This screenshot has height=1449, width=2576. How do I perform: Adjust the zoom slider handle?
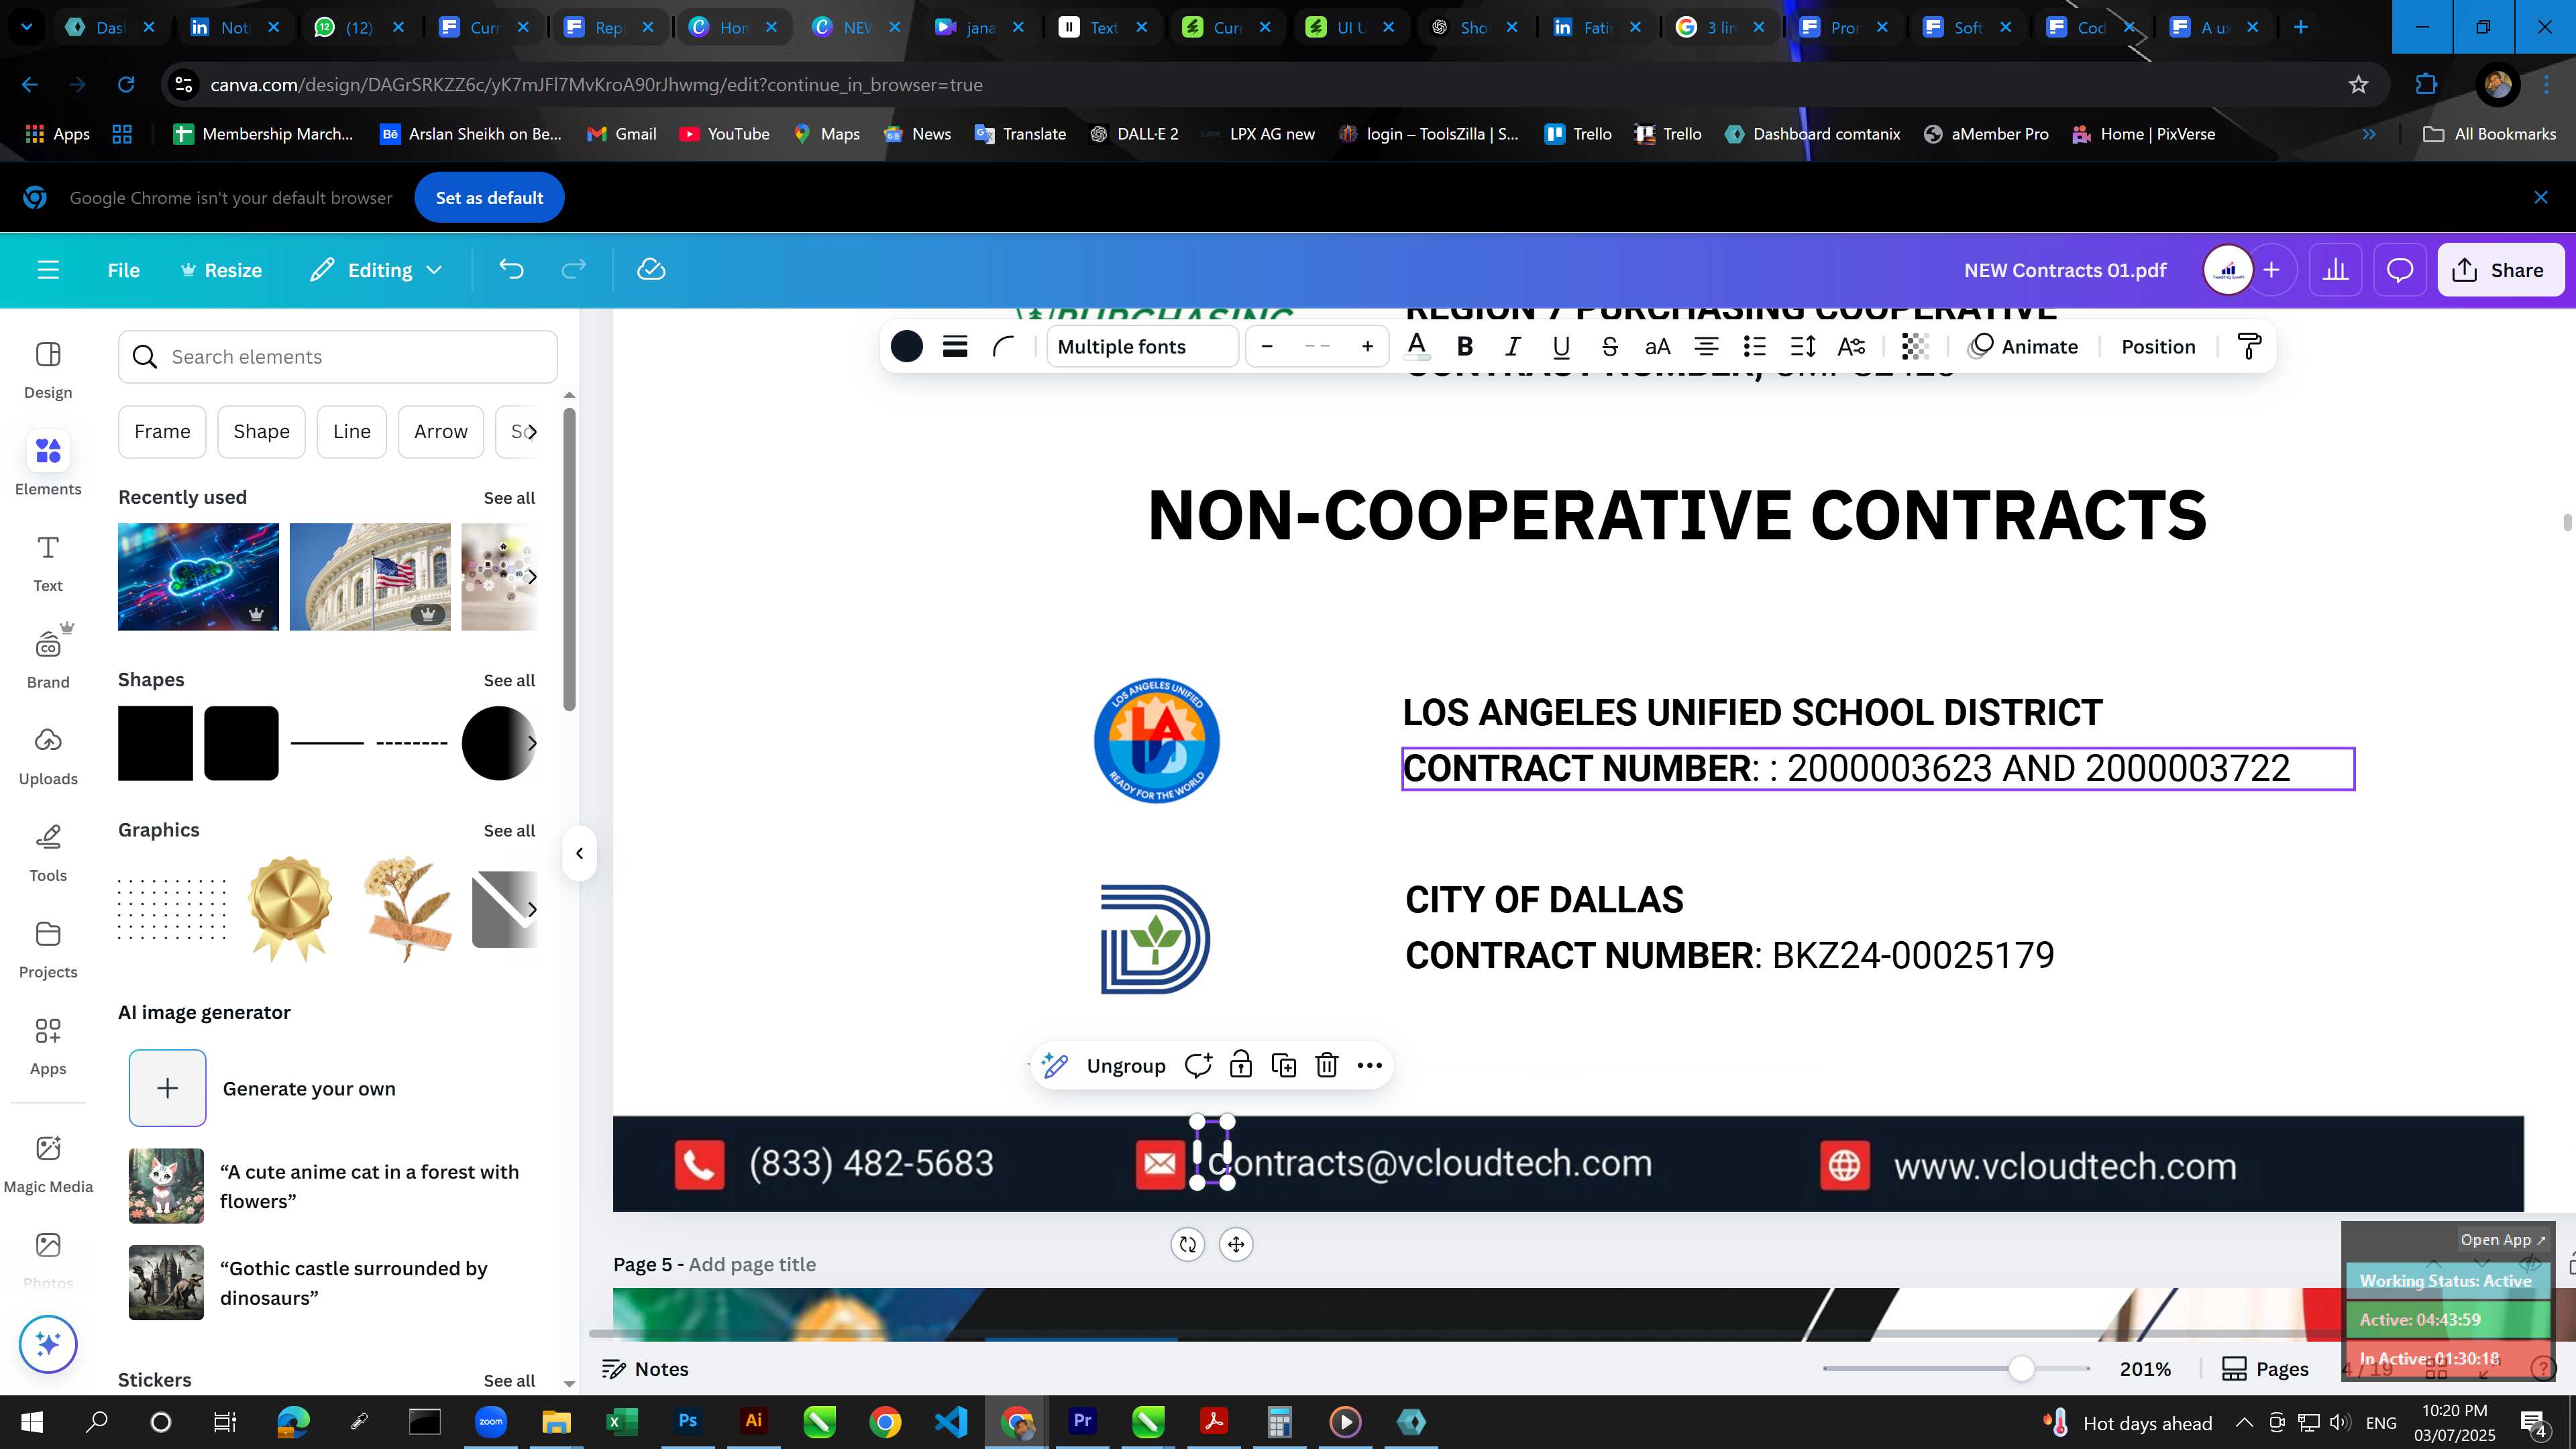(2022, 1369)
